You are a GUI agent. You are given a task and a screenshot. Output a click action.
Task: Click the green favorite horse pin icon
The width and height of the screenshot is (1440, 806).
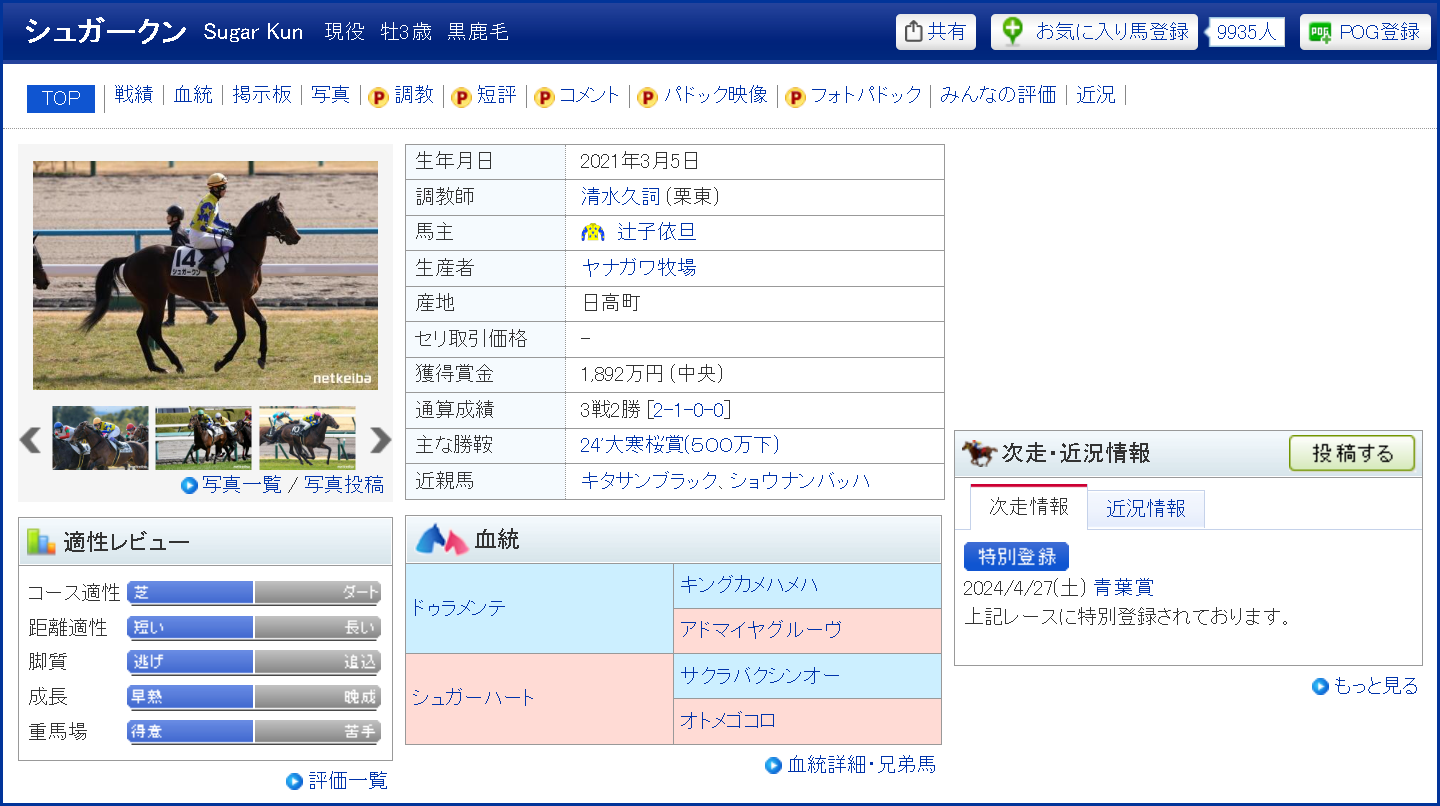(1013, 32)
